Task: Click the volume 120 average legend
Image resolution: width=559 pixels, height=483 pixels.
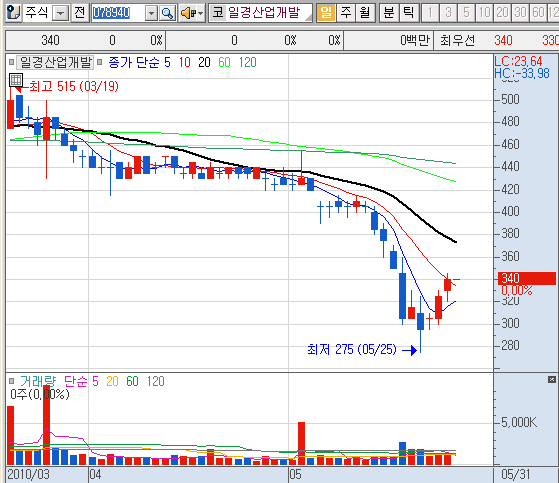Action: pyautogui.click(x=155, y=381)
